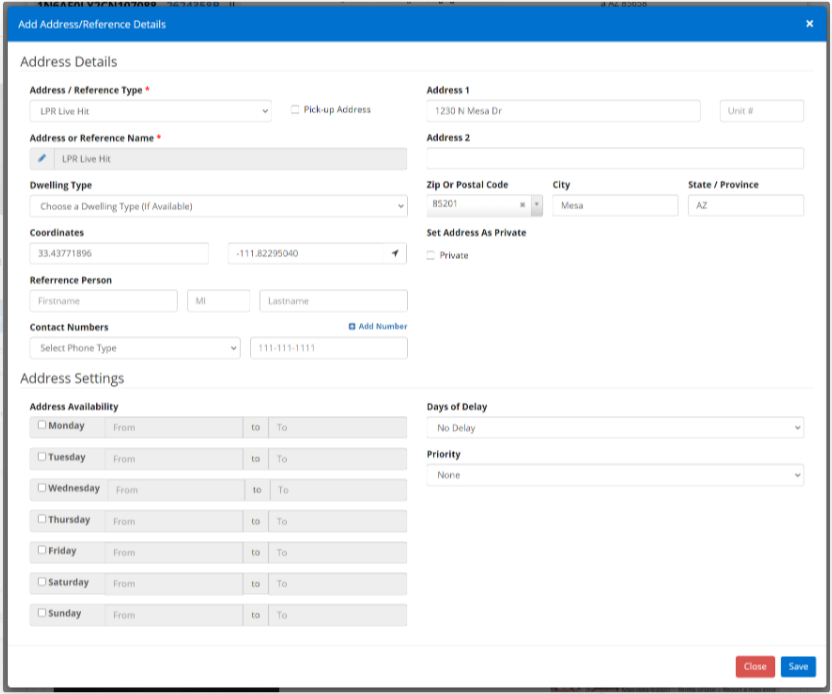Viewport: 832px width, 694px height.
Task: Tick the Sunday availability checkbox
Action: 42,612
